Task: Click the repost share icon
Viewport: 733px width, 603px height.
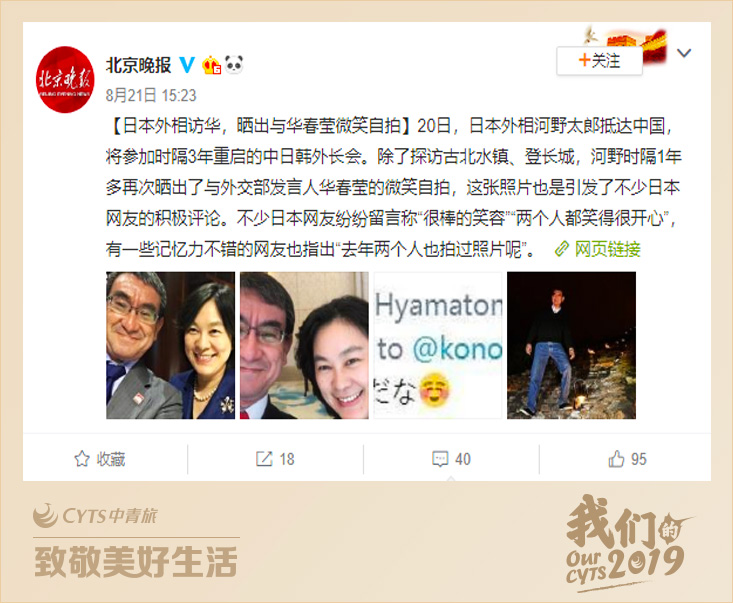Action: [264, 459]
